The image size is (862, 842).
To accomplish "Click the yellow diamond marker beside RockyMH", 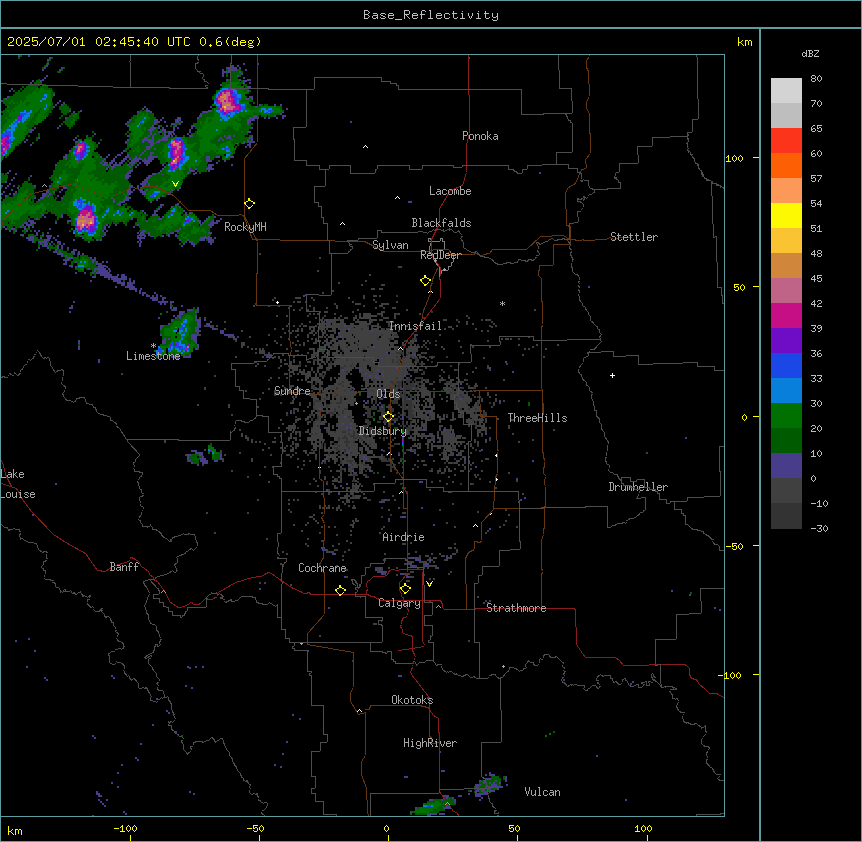I will coord(250,204).
